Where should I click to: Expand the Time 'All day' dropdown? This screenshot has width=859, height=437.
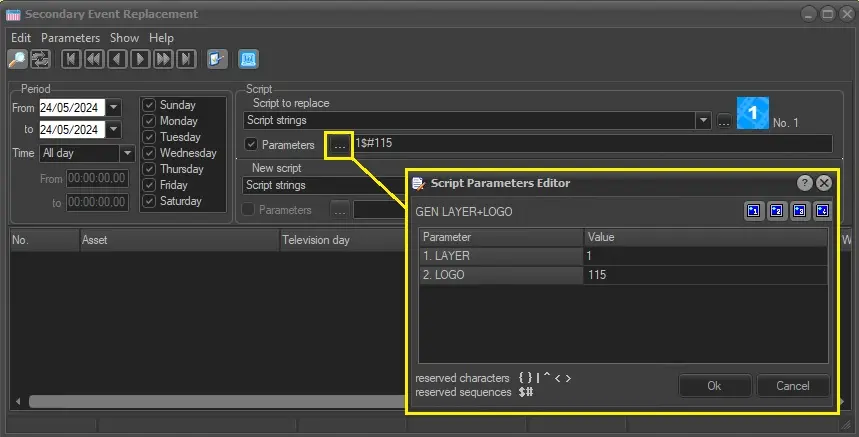click(x=127, y=154)
